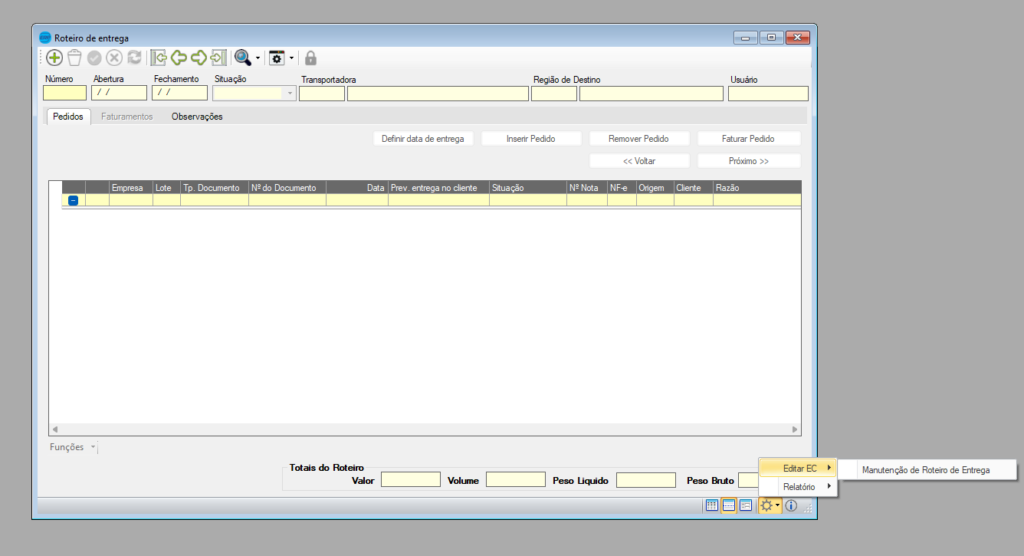1024x556 pixels.
Task: Click the refresh arrows icon
Action: click(135, 57)
